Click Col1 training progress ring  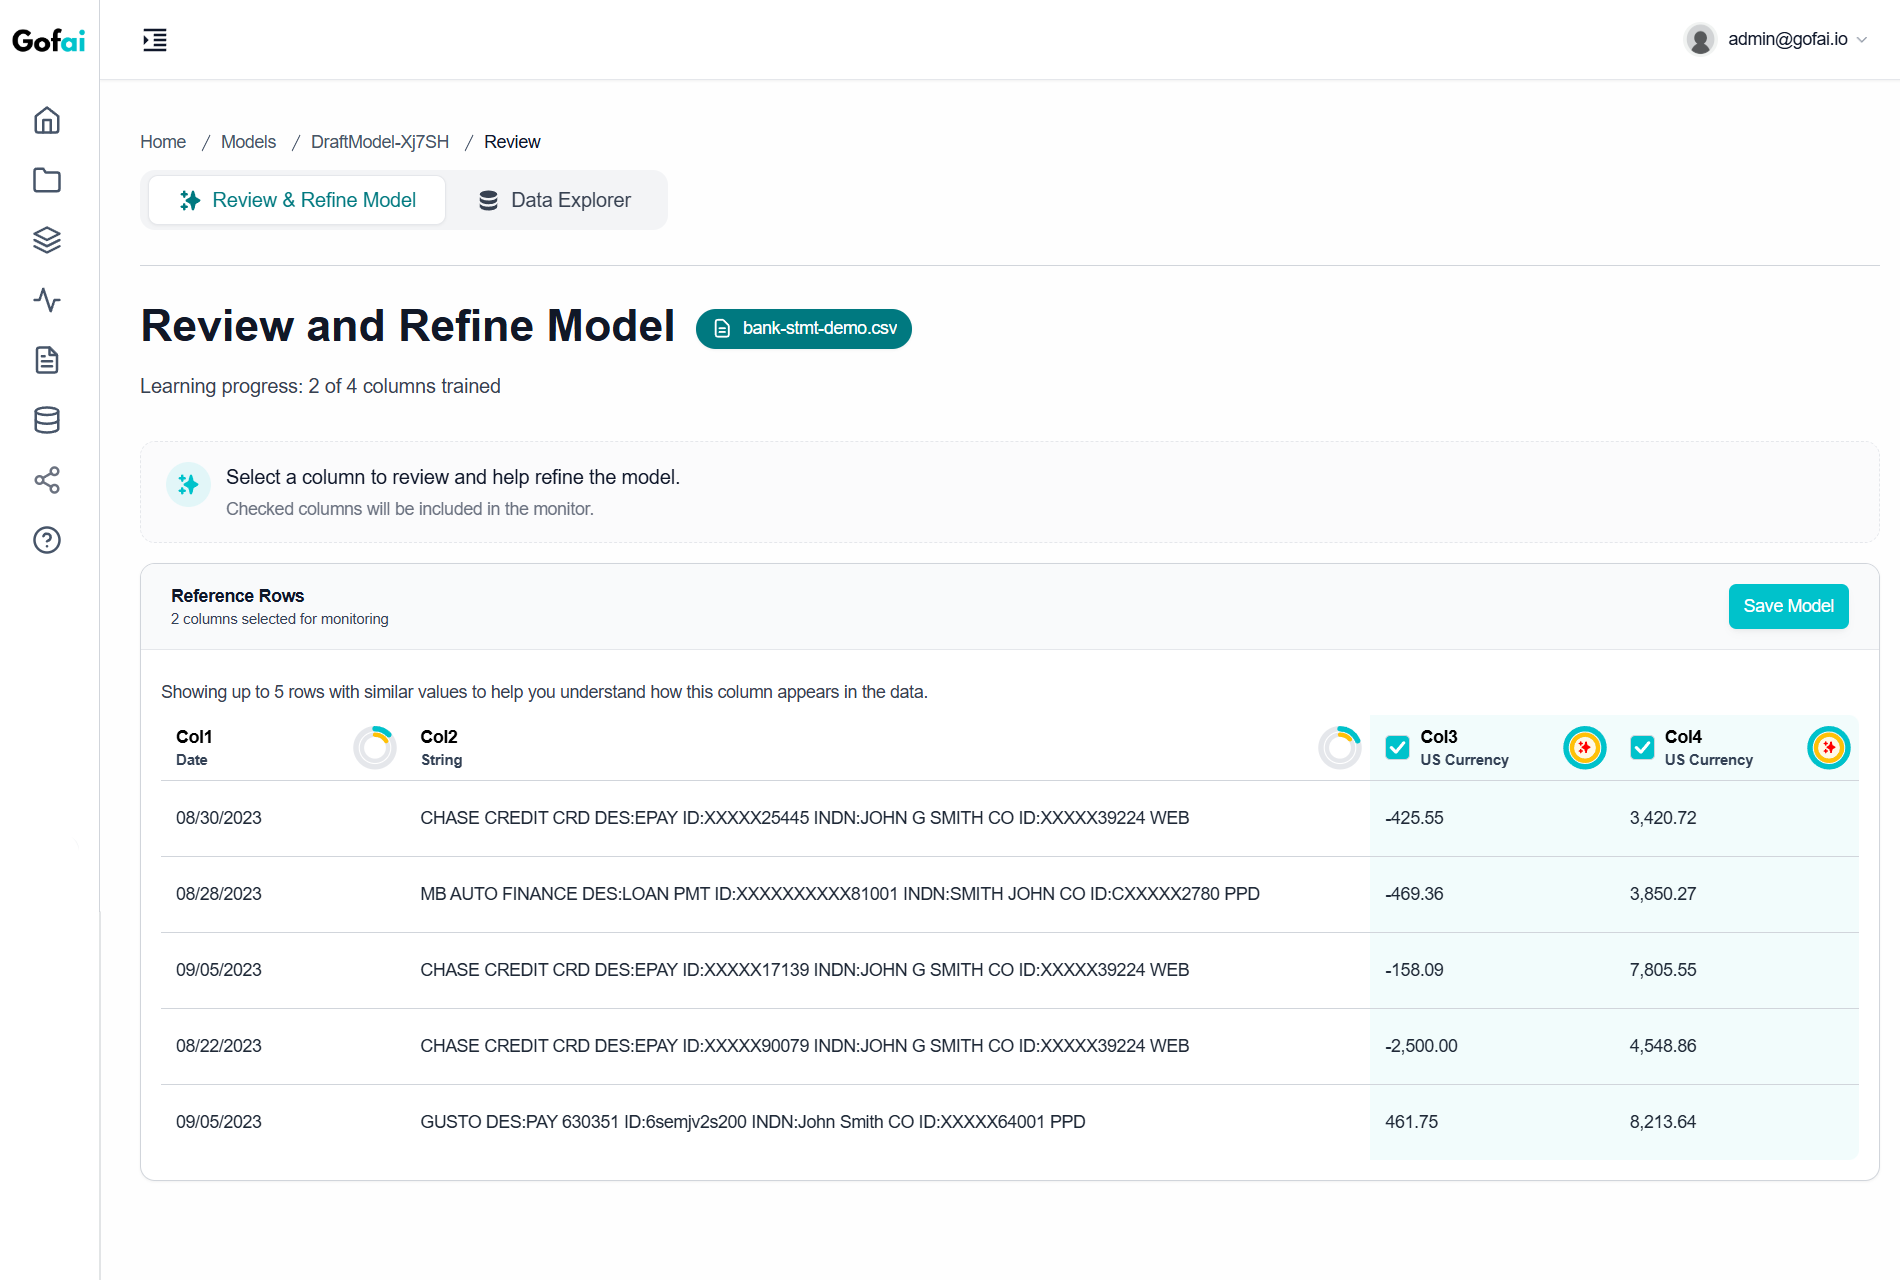tap(375, 748)
